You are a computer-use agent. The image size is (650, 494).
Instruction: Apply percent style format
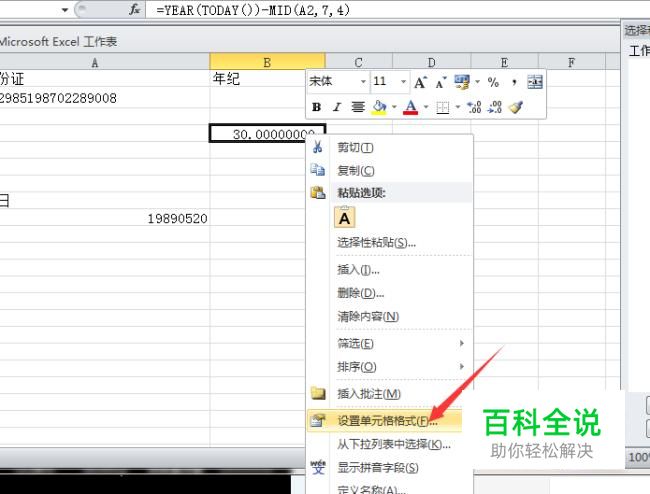coord(493,82)
